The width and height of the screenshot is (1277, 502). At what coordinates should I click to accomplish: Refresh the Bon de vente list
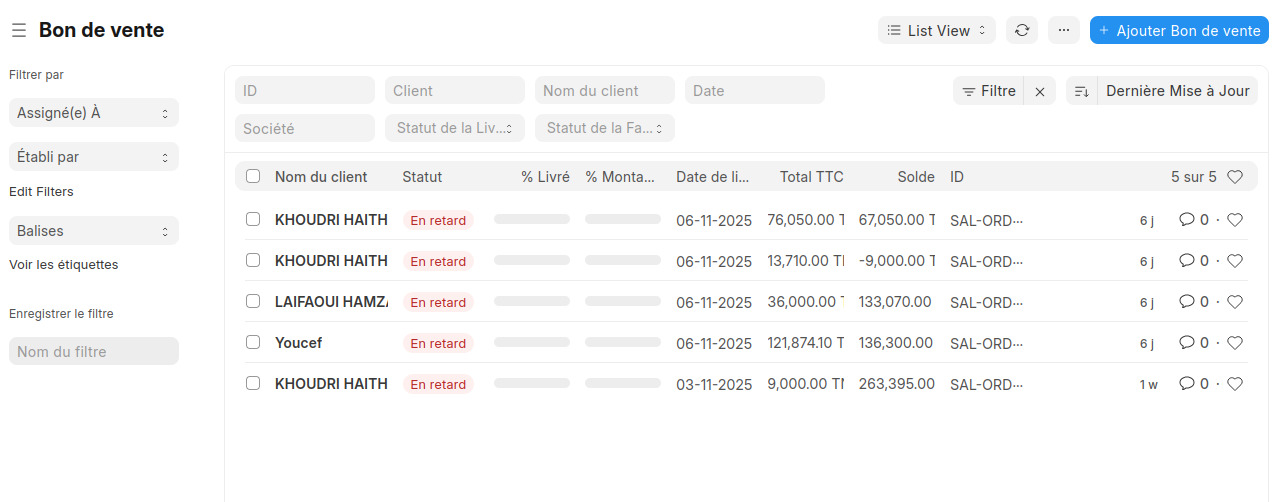1021,31
